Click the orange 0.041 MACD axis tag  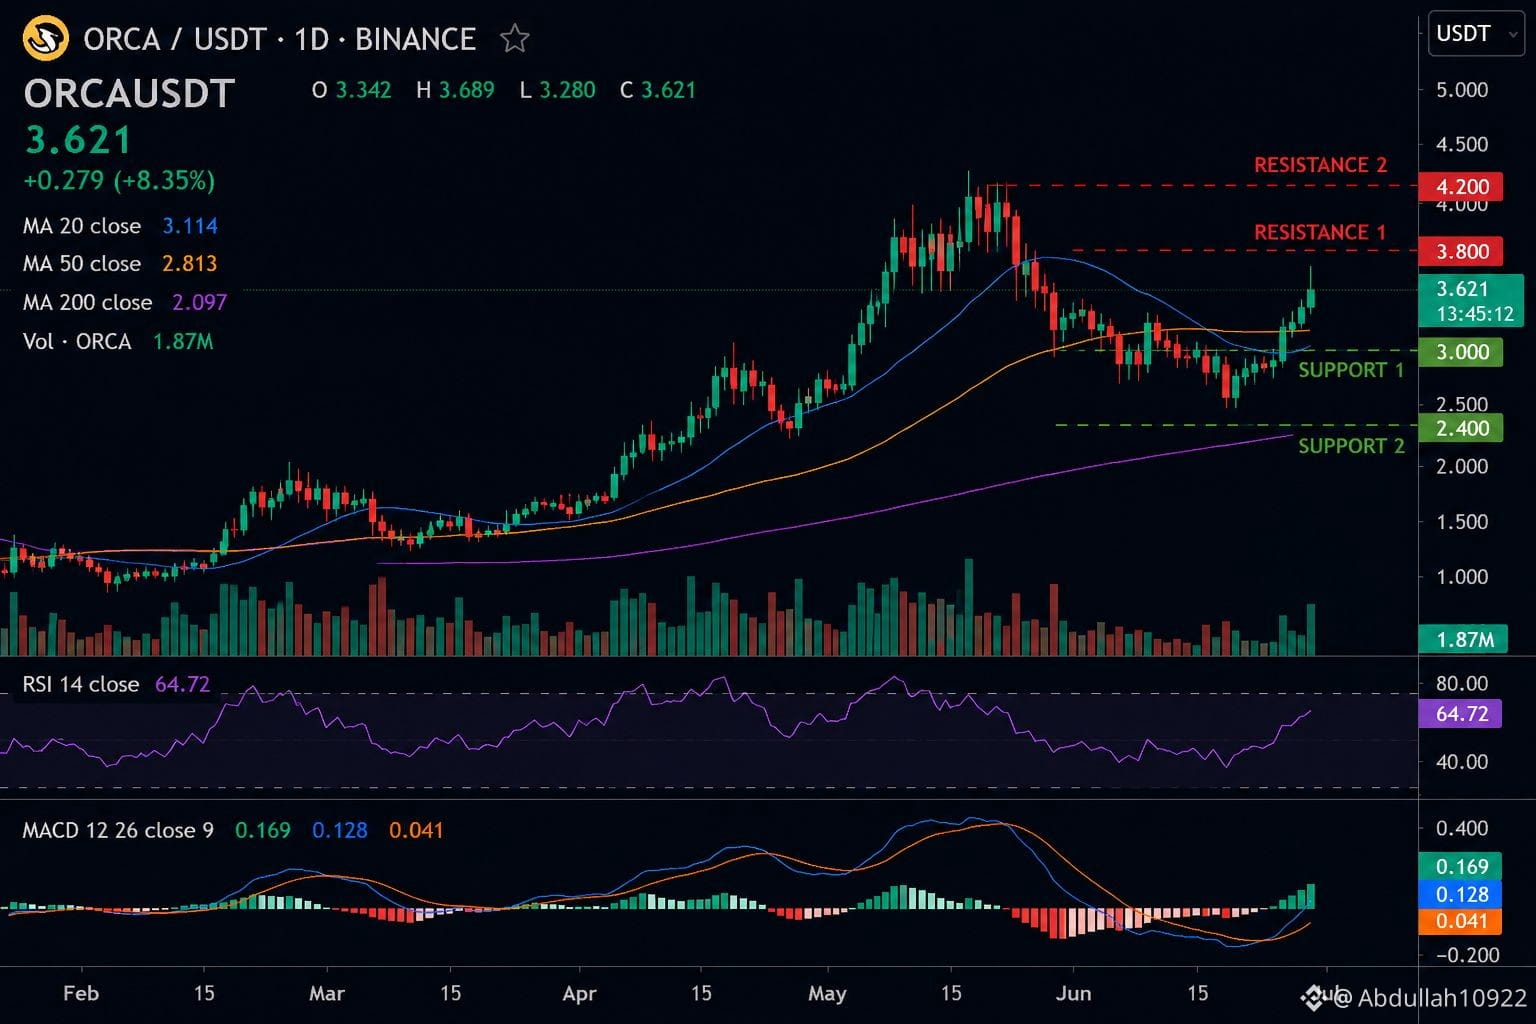point(1461,921)
